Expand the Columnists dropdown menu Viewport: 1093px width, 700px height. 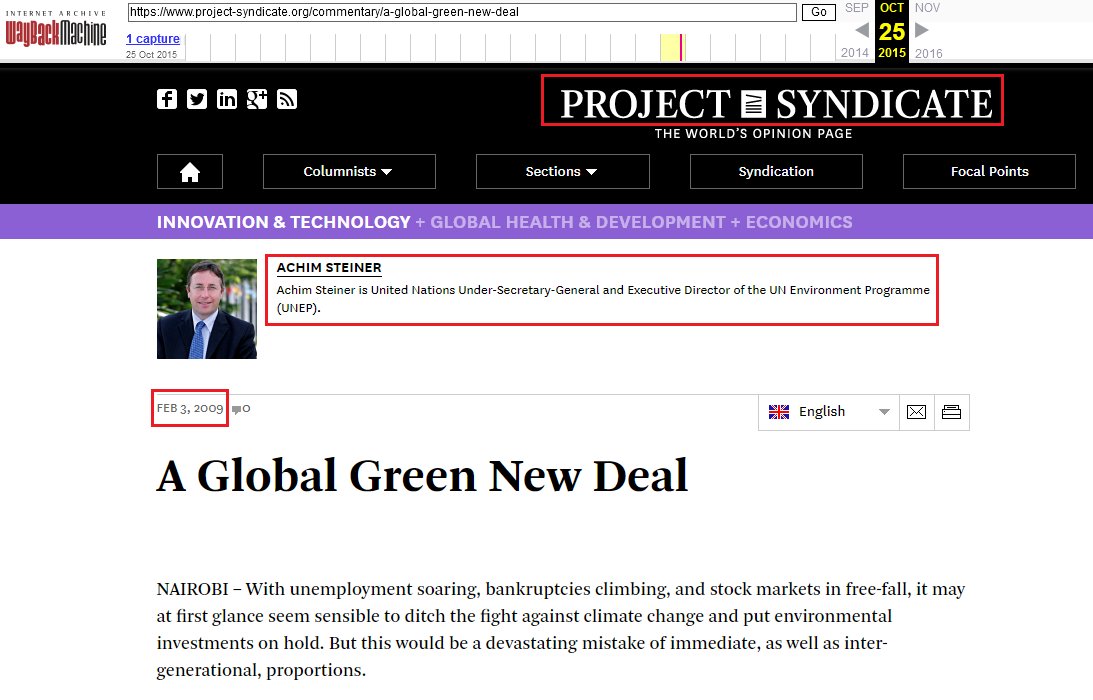(x=349, y=172)
